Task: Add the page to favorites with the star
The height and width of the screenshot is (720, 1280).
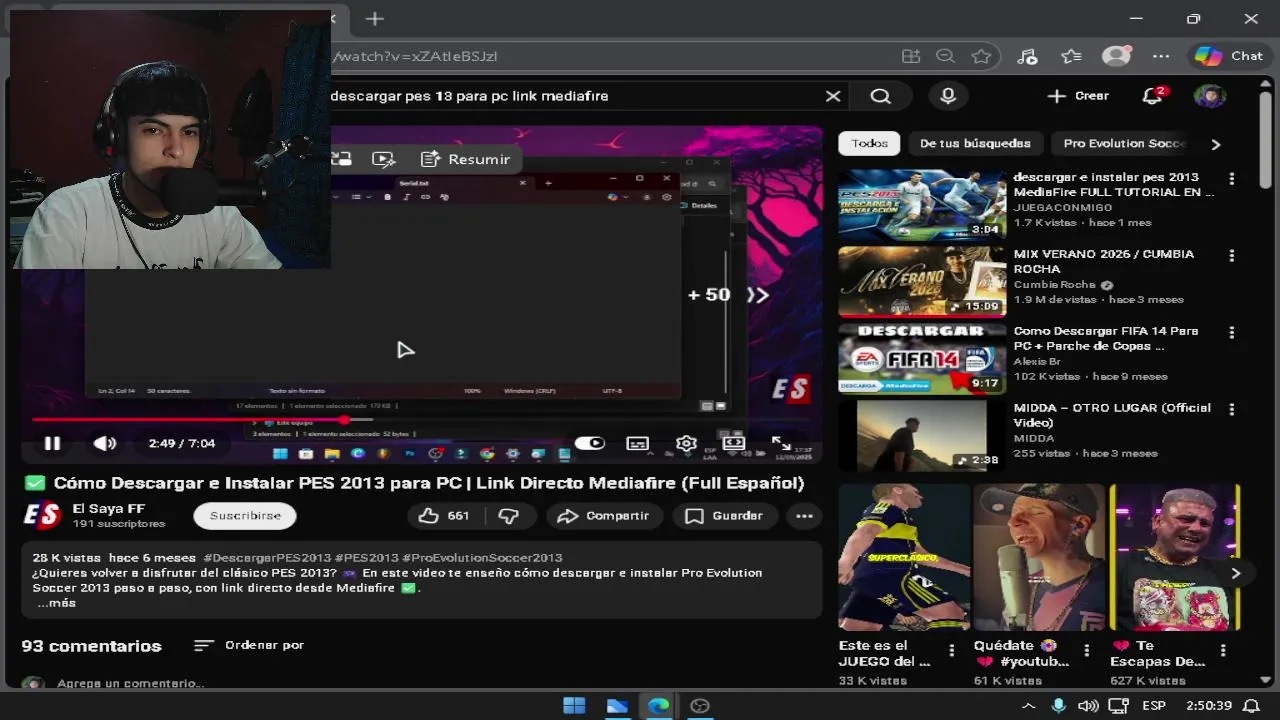Action: coord(981,57)
